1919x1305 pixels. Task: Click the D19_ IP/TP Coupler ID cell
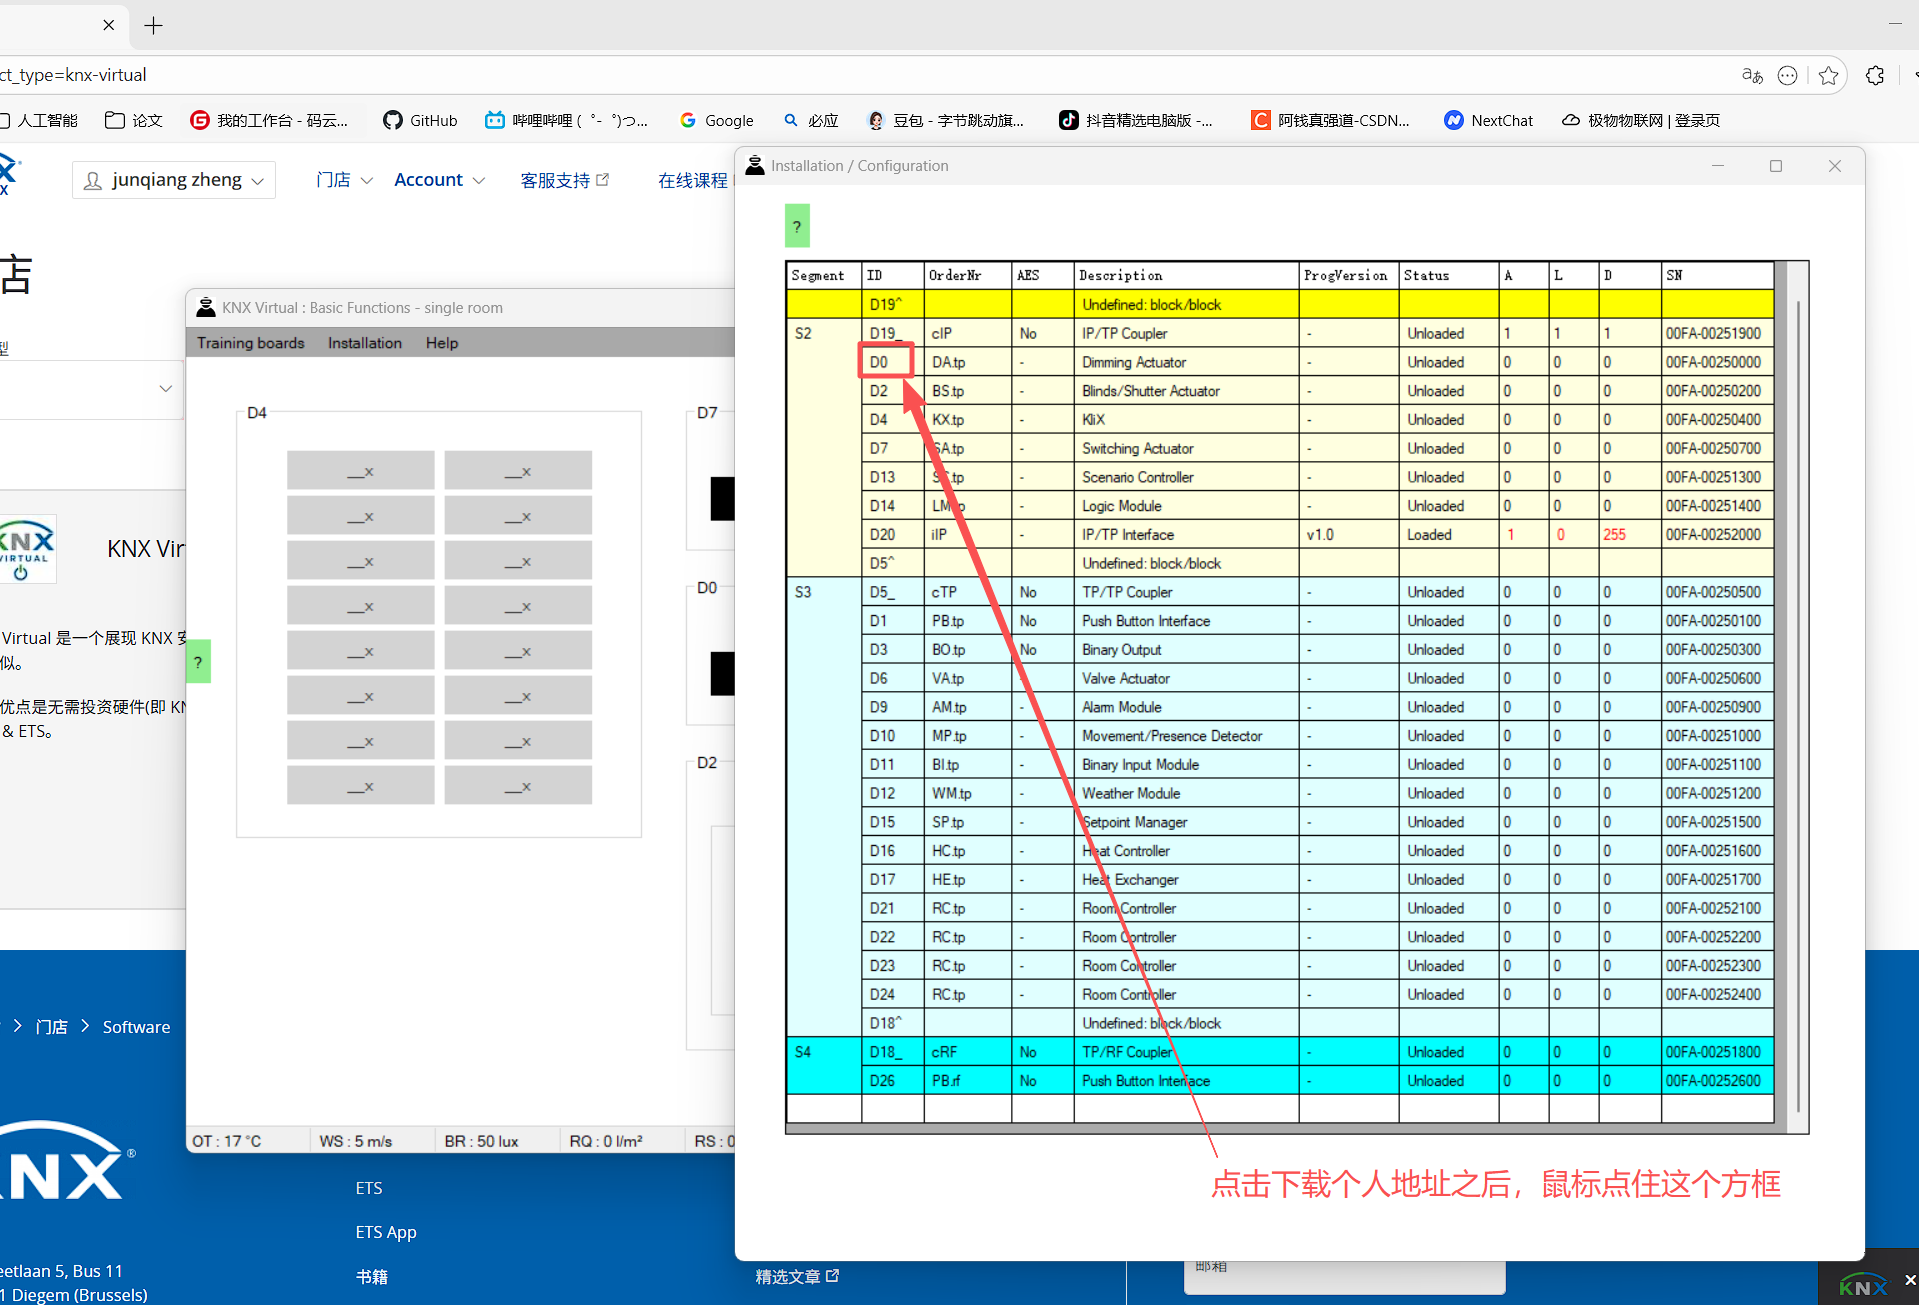[892, 333]
